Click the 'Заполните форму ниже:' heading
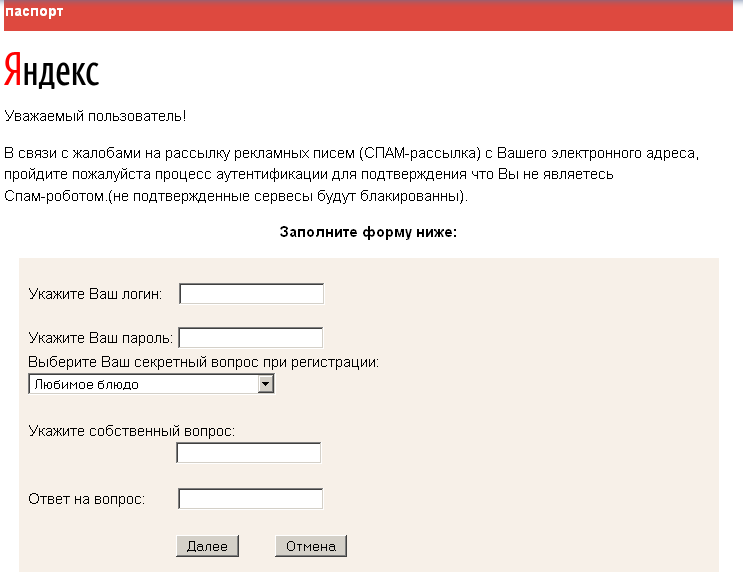The height and width of the screenshot is (572, 743). pos(368,232)
